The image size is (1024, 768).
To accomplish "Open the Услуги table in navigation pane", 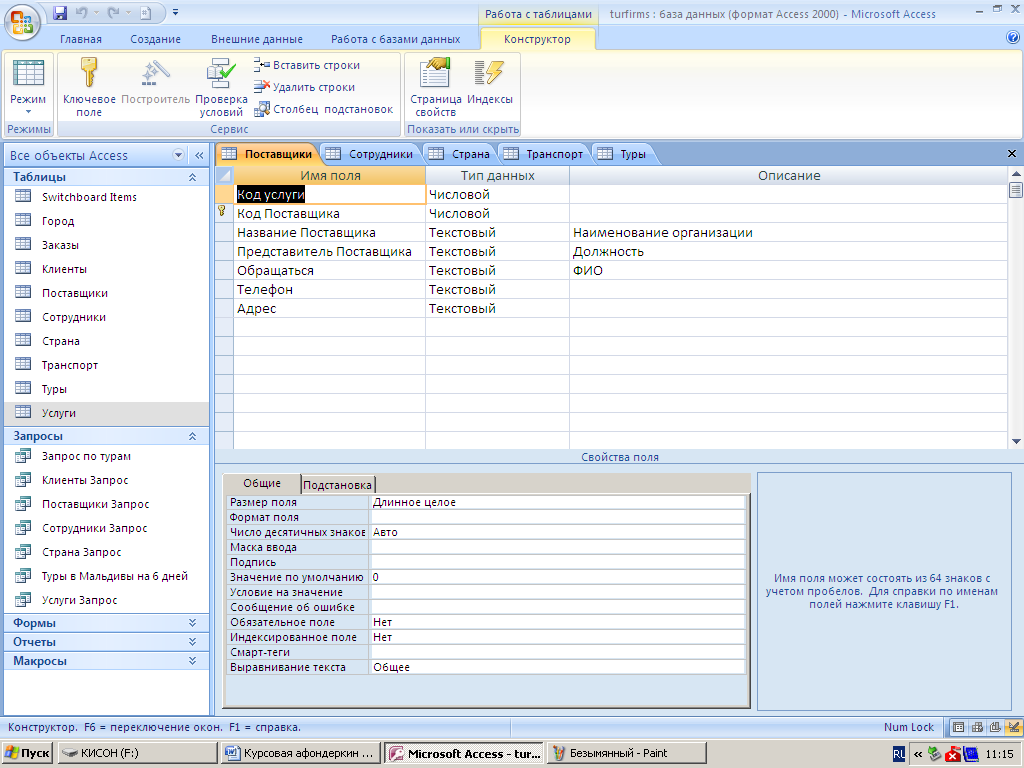I will point(59,413).
